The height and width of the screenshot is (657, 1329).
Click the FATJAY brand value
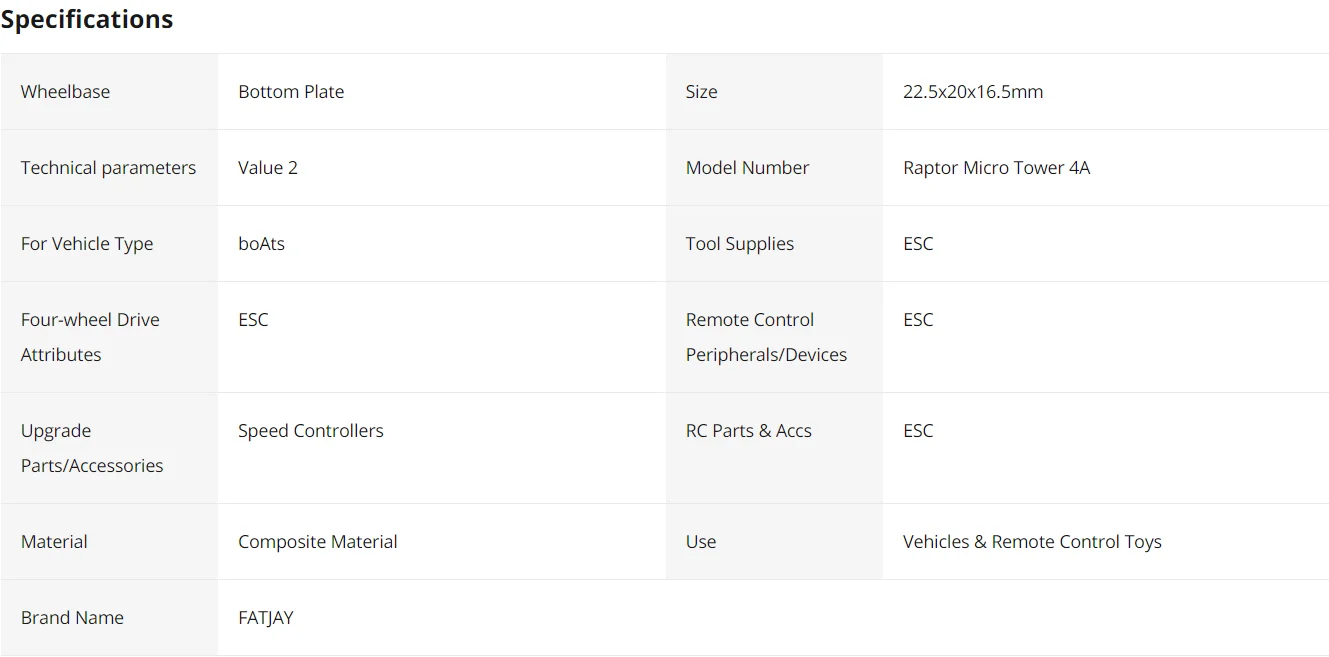pyautogui.click(x=266, y=618)
